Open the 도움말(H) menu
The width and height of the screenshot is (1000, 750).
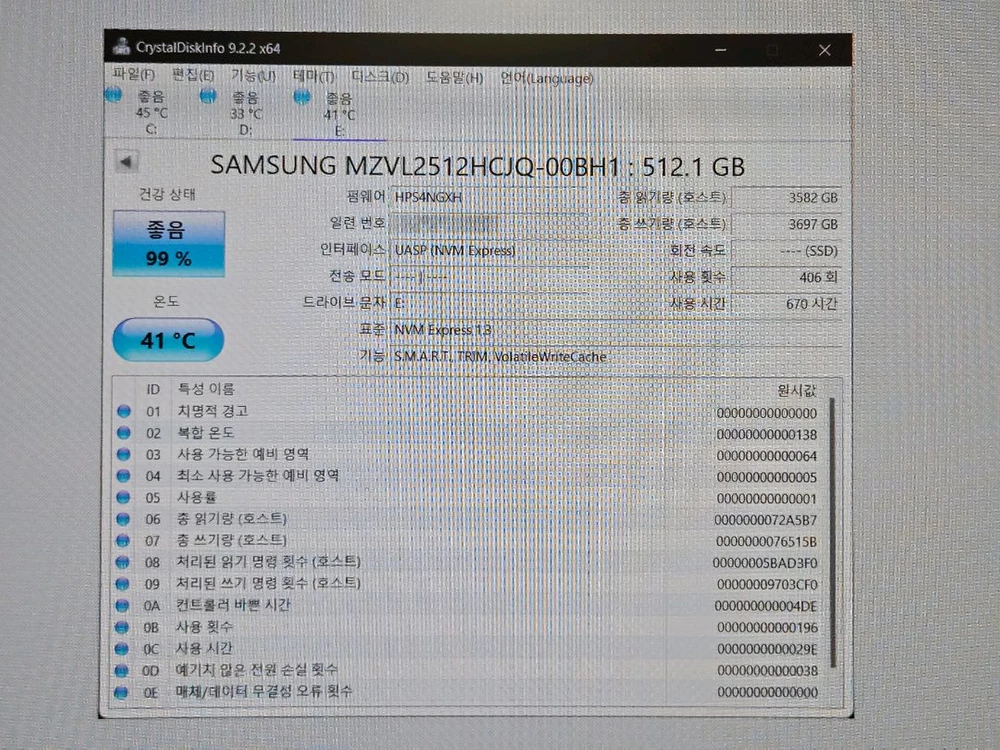point(454,78)
